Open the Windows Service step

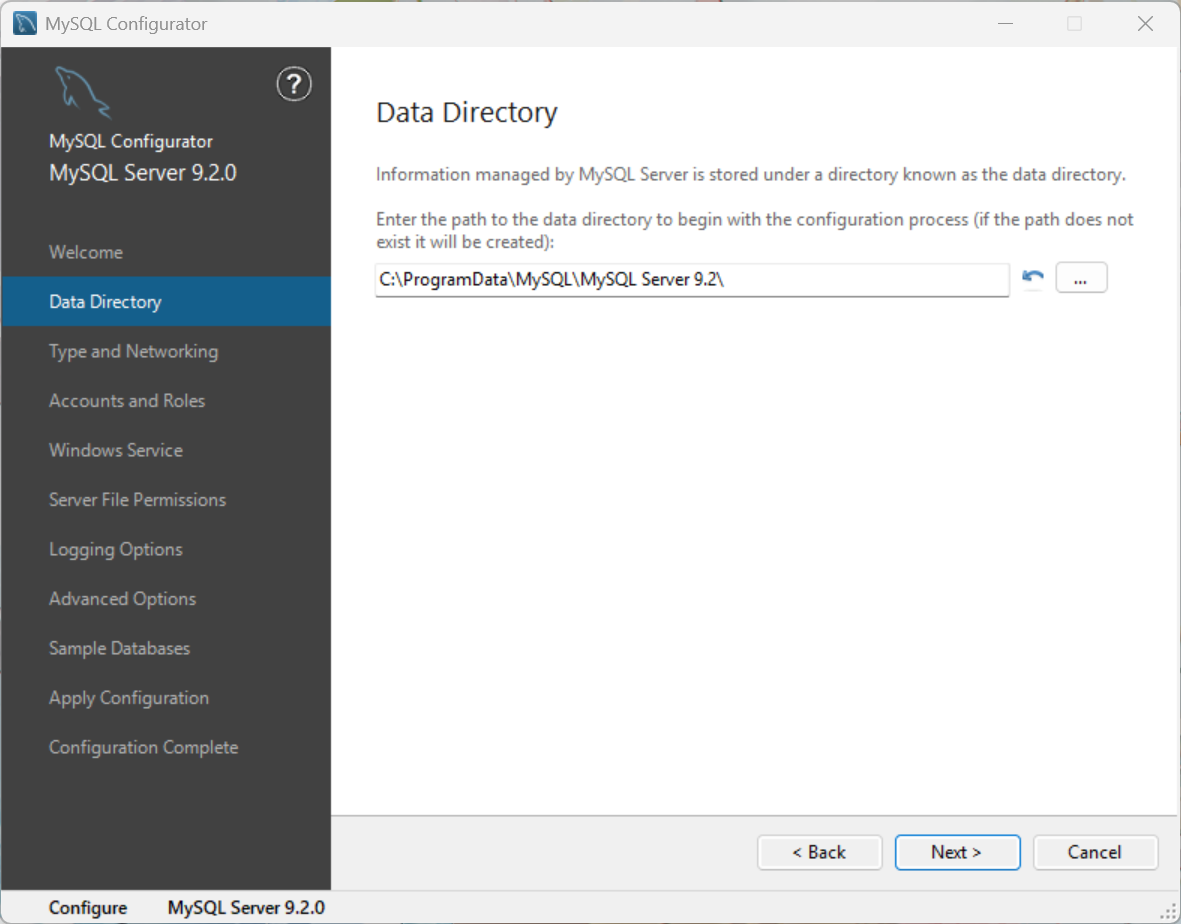pyautogui.click(x=166, y=450)
